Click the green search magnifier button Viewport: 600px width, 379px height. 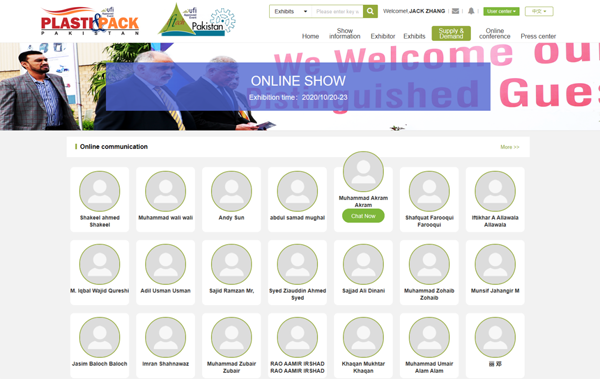pos(370,11)
